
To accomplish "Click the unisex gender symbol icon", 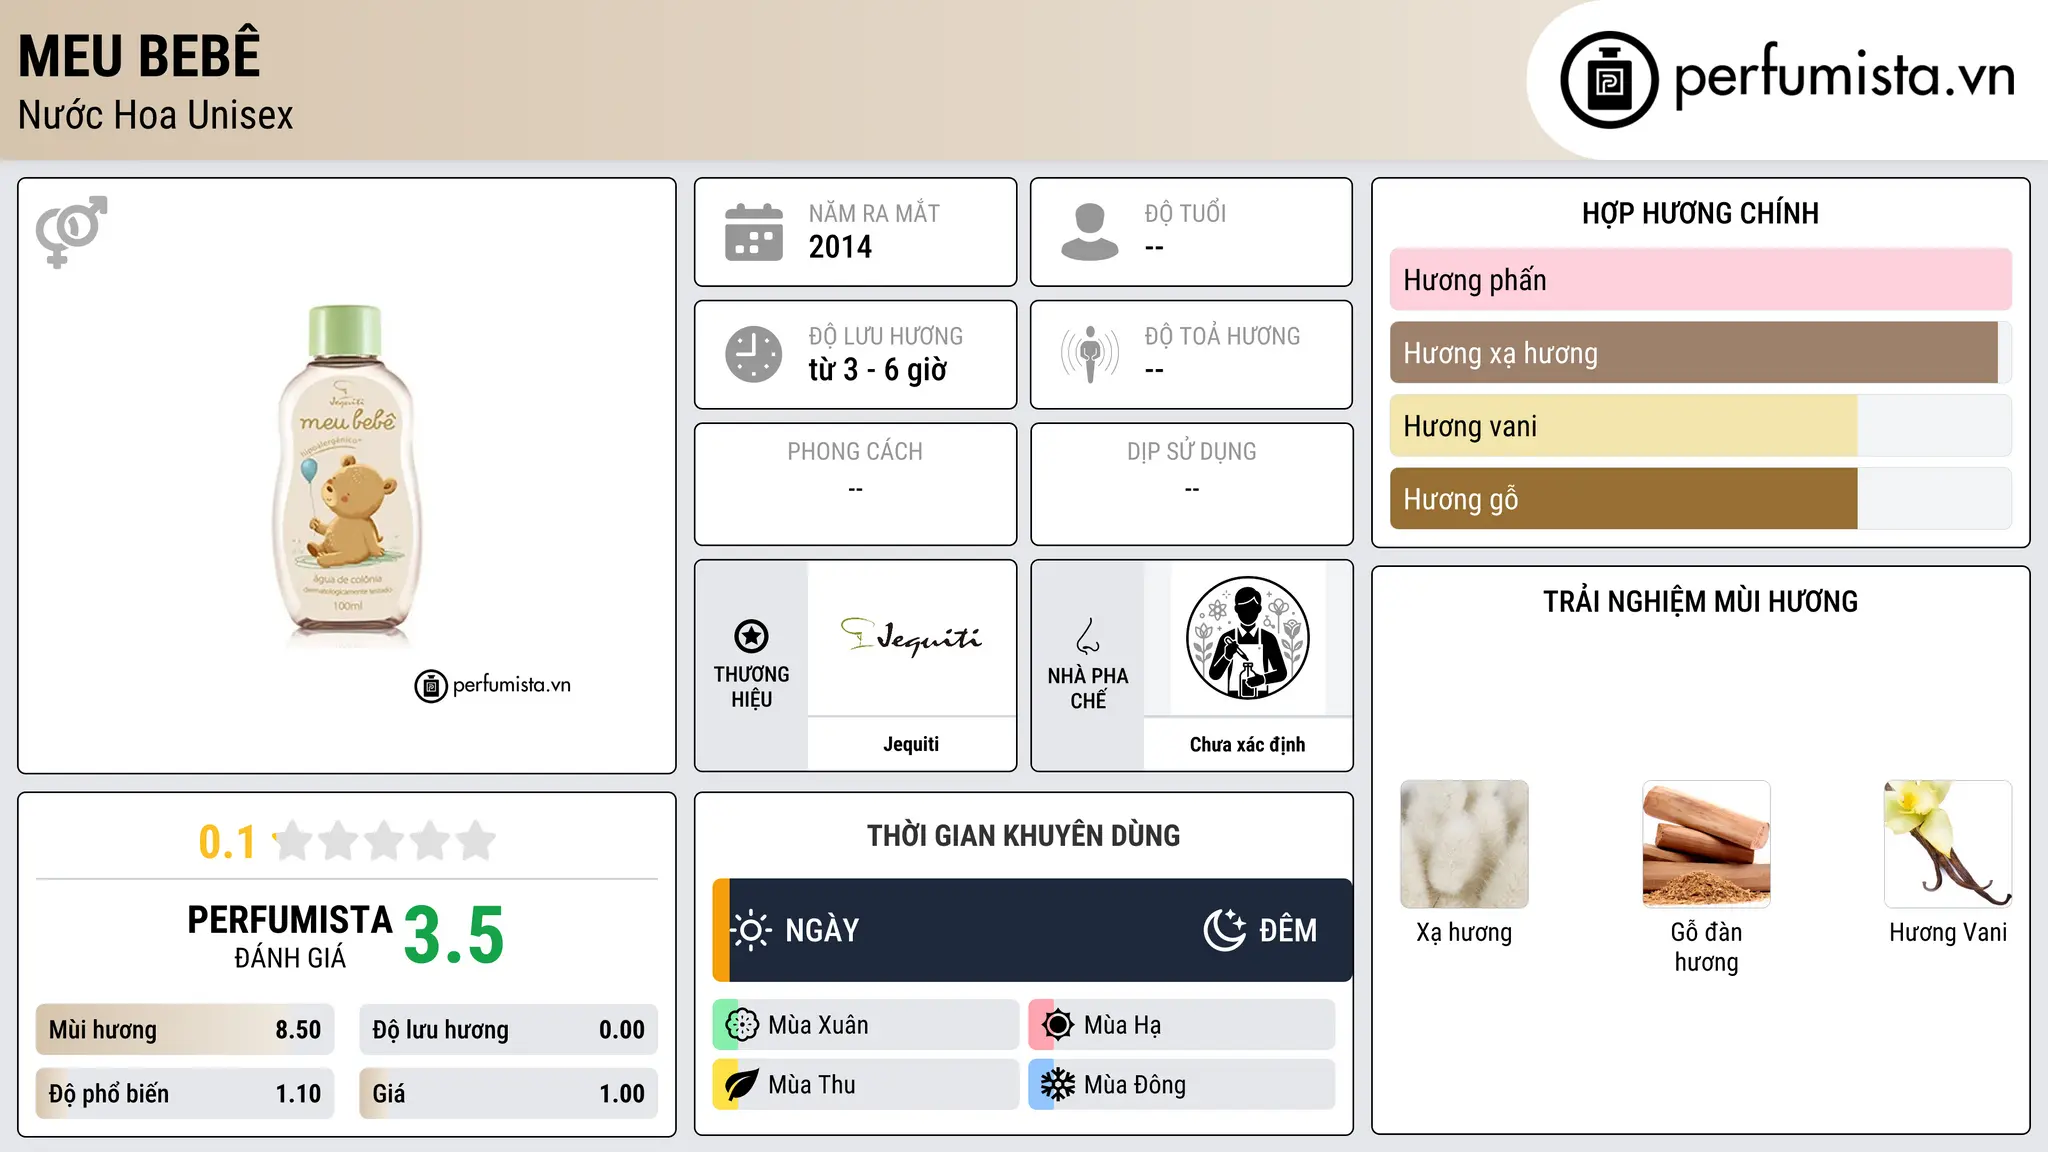I will point(71,232).
